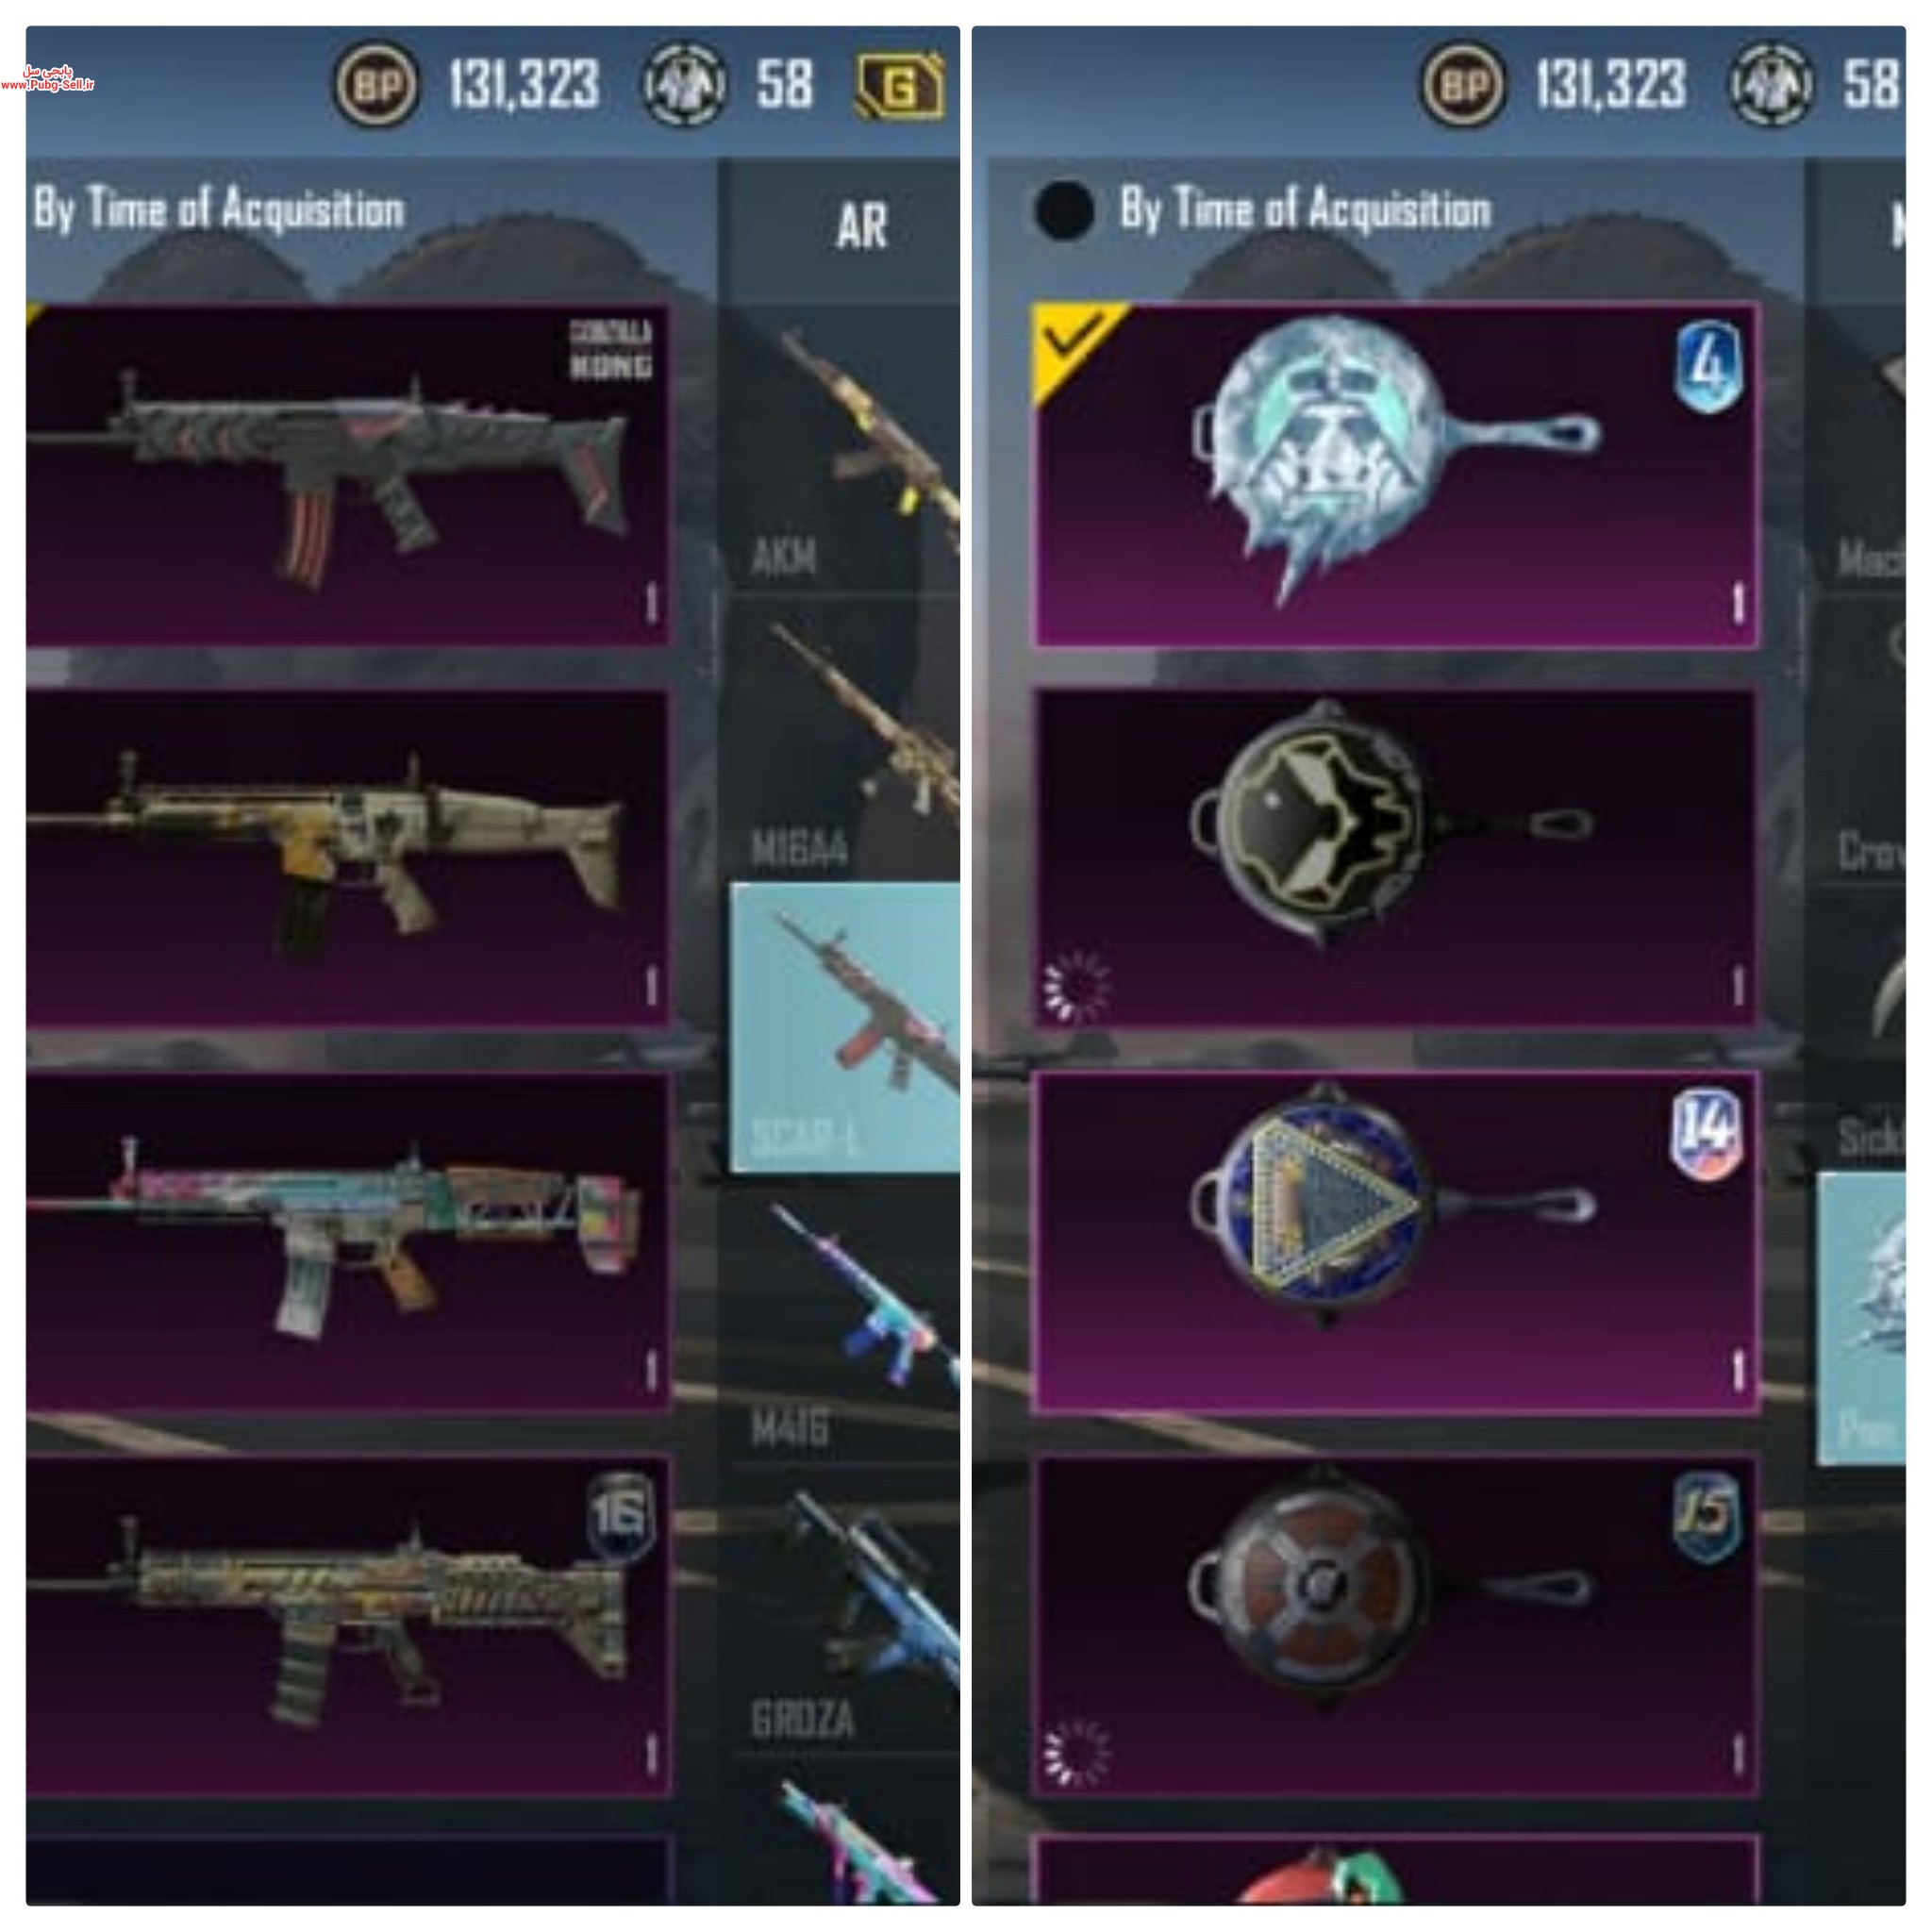Select the colorful pink teal SCAR-L skin
This screenshot has width=1932, height=1932.
point(347,1242)
